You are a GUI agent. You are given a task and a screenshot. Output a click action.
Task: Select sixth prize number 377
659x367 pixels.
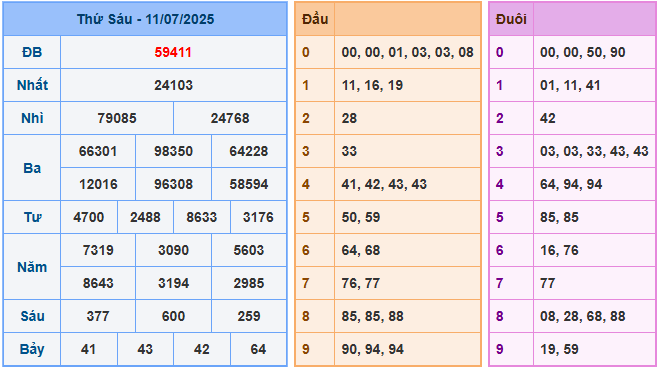pos(98,316)
